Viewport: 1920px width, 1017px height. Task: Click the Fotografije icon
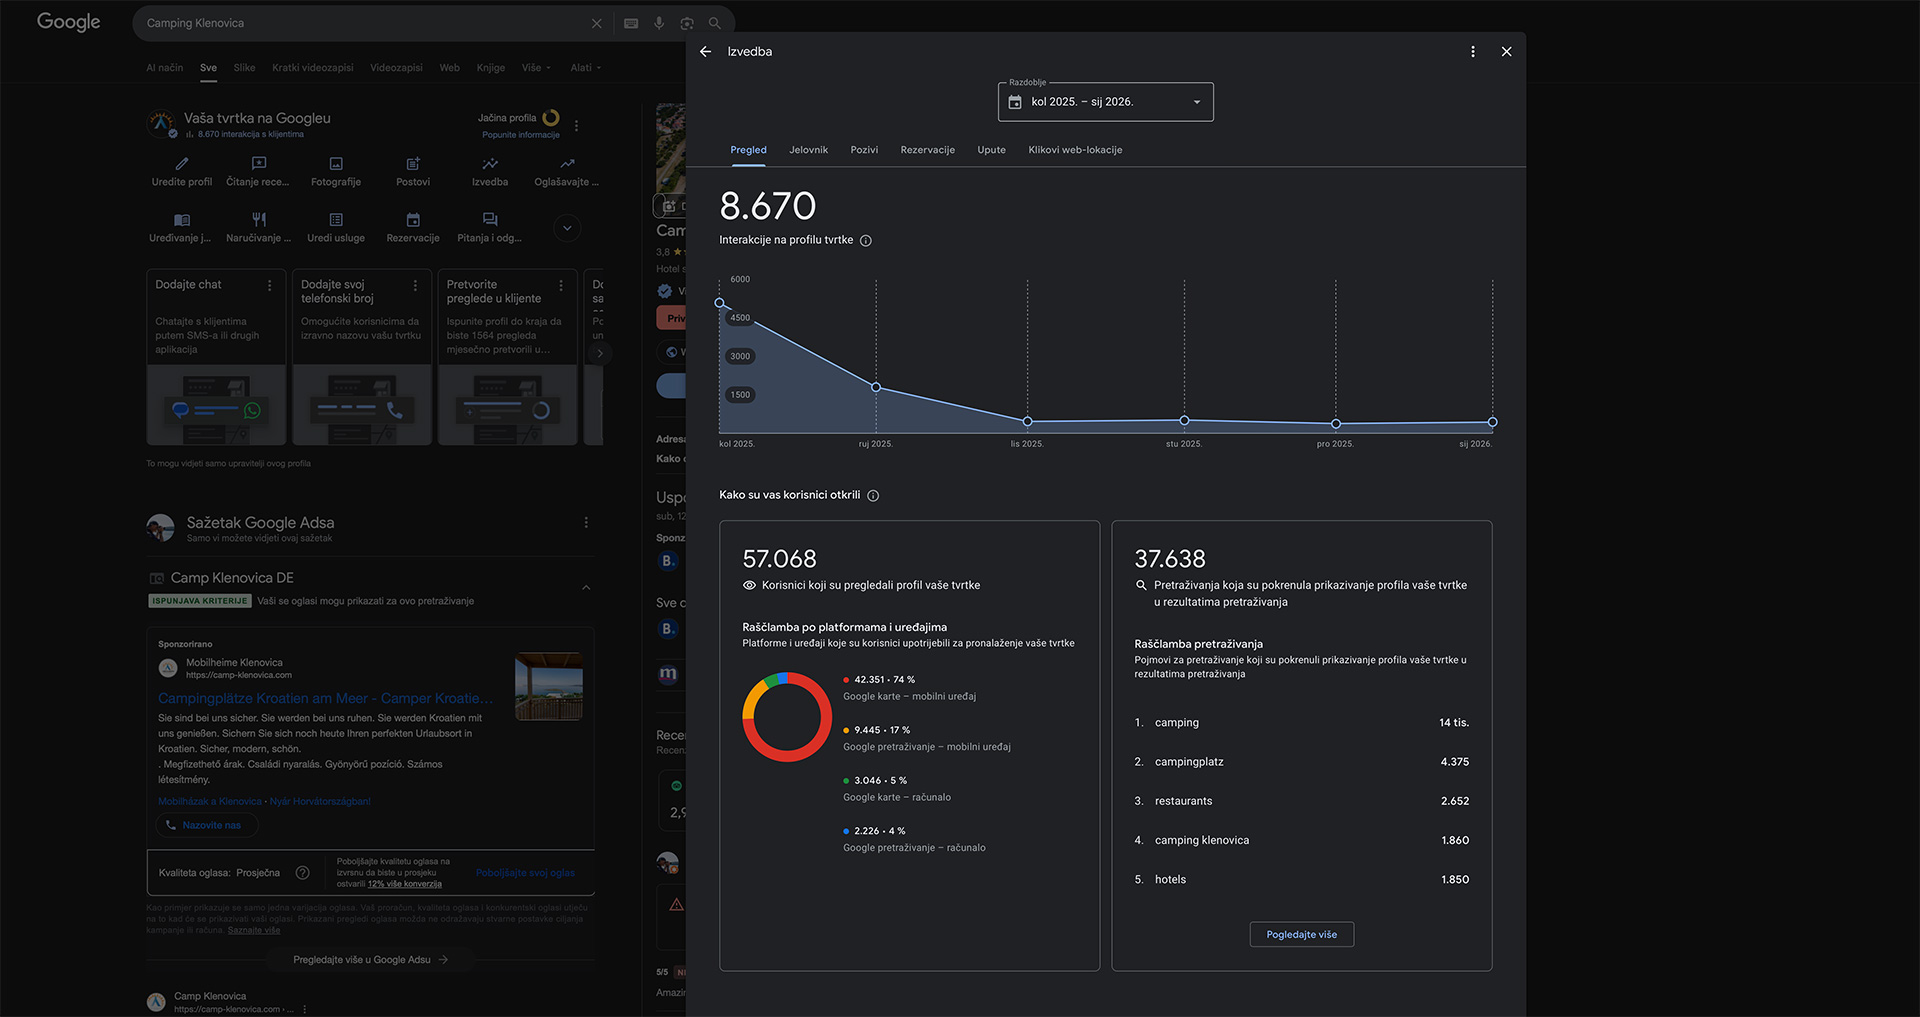(x=336, y=164)
